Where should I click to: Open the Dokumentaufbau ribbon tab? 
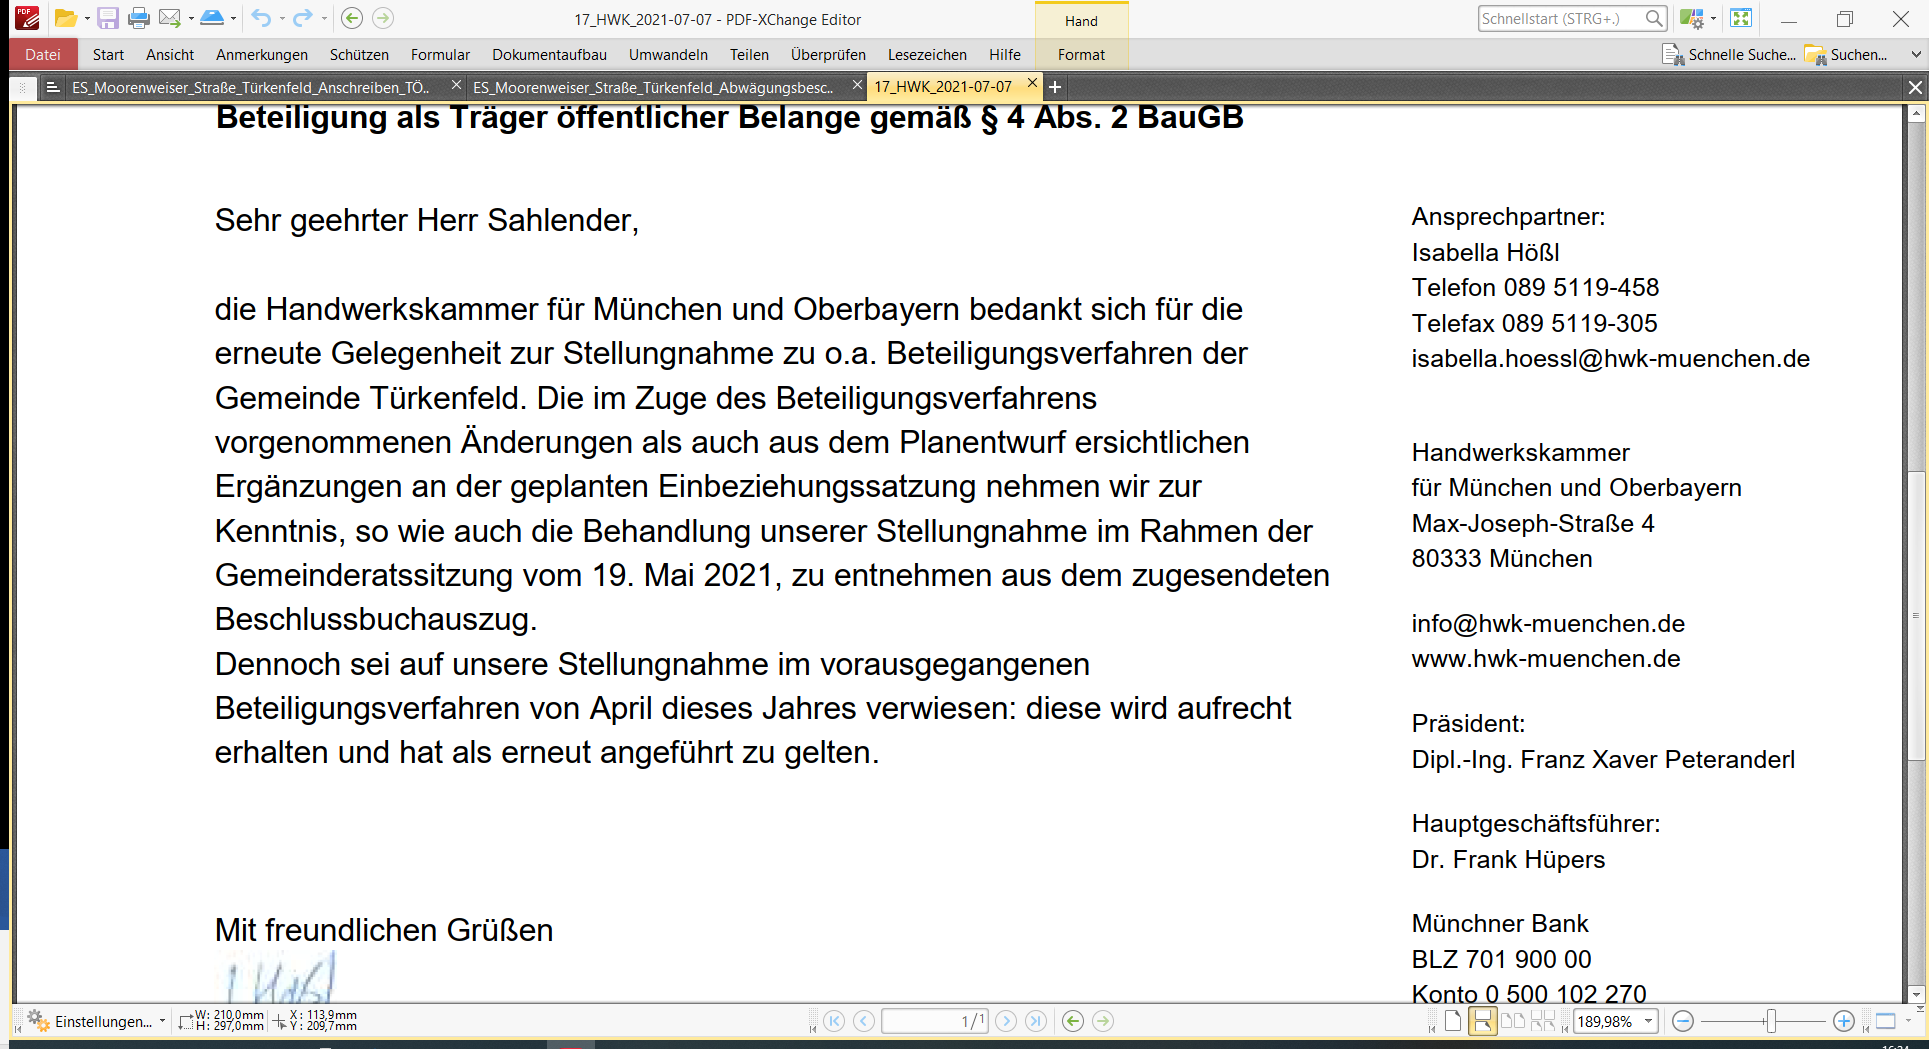pos(549,55)
